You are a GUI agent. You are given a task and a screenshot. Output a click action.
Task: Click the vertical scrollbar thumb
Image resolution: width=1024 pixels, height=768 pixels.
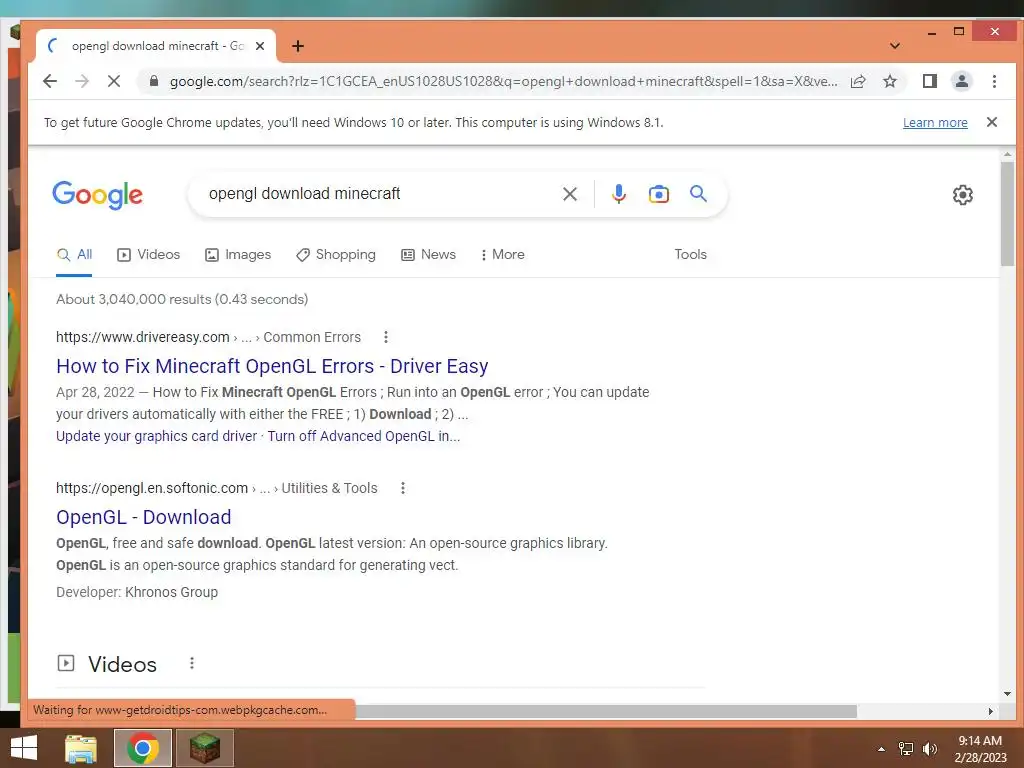click(x=1006, y=214)
